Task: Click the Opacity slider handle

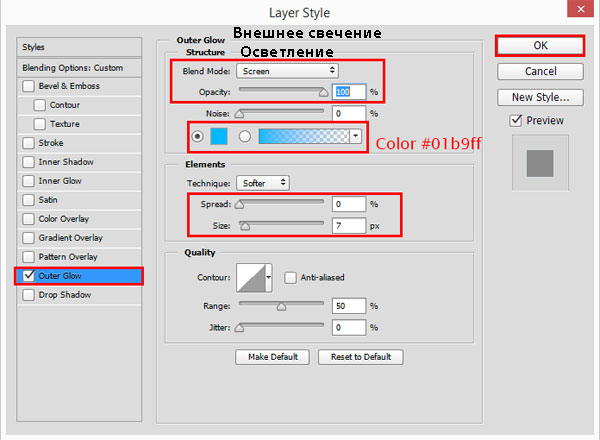Action: [323, 93]
